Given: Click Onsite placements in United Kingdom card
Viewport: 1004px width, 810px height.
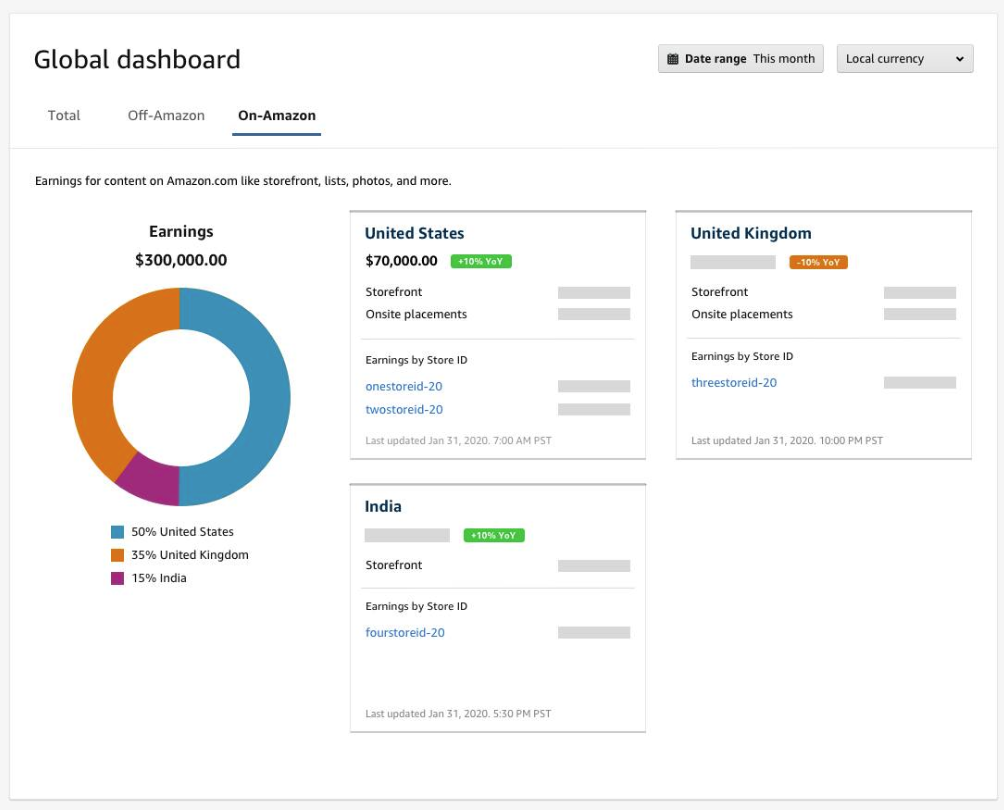Looking at the screenshot, I should tap(823, 314).
